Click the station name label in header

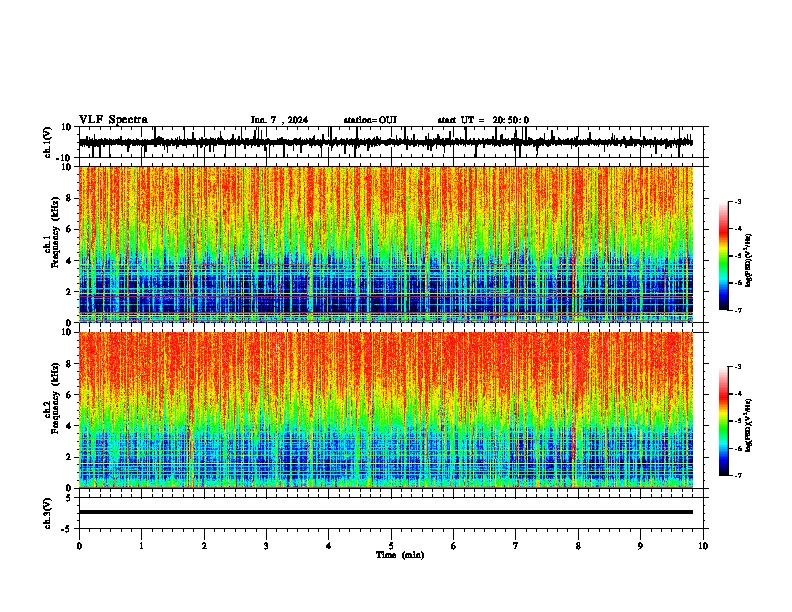370,120
